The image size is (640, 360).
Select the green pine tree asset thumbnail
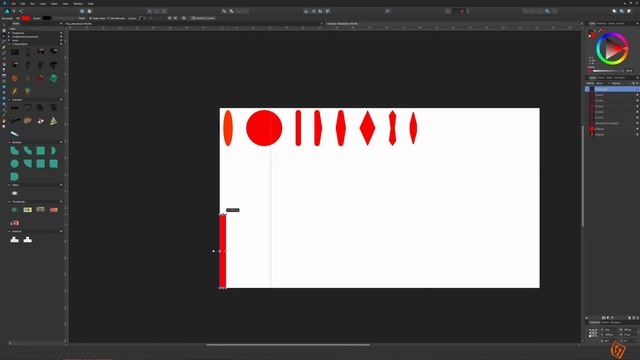(53, 121)
